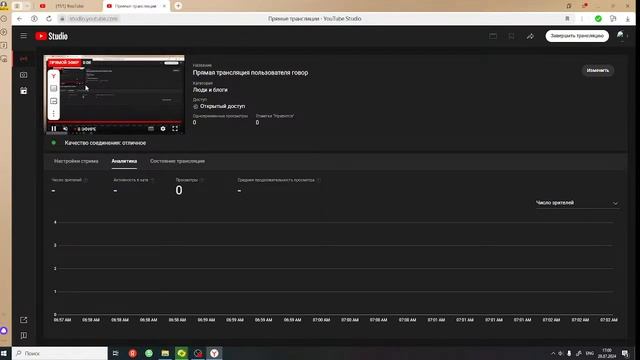Expand the Число зрителей chart dropdown
The width and height of the screenshot is (640, 360).
(577, 203)
